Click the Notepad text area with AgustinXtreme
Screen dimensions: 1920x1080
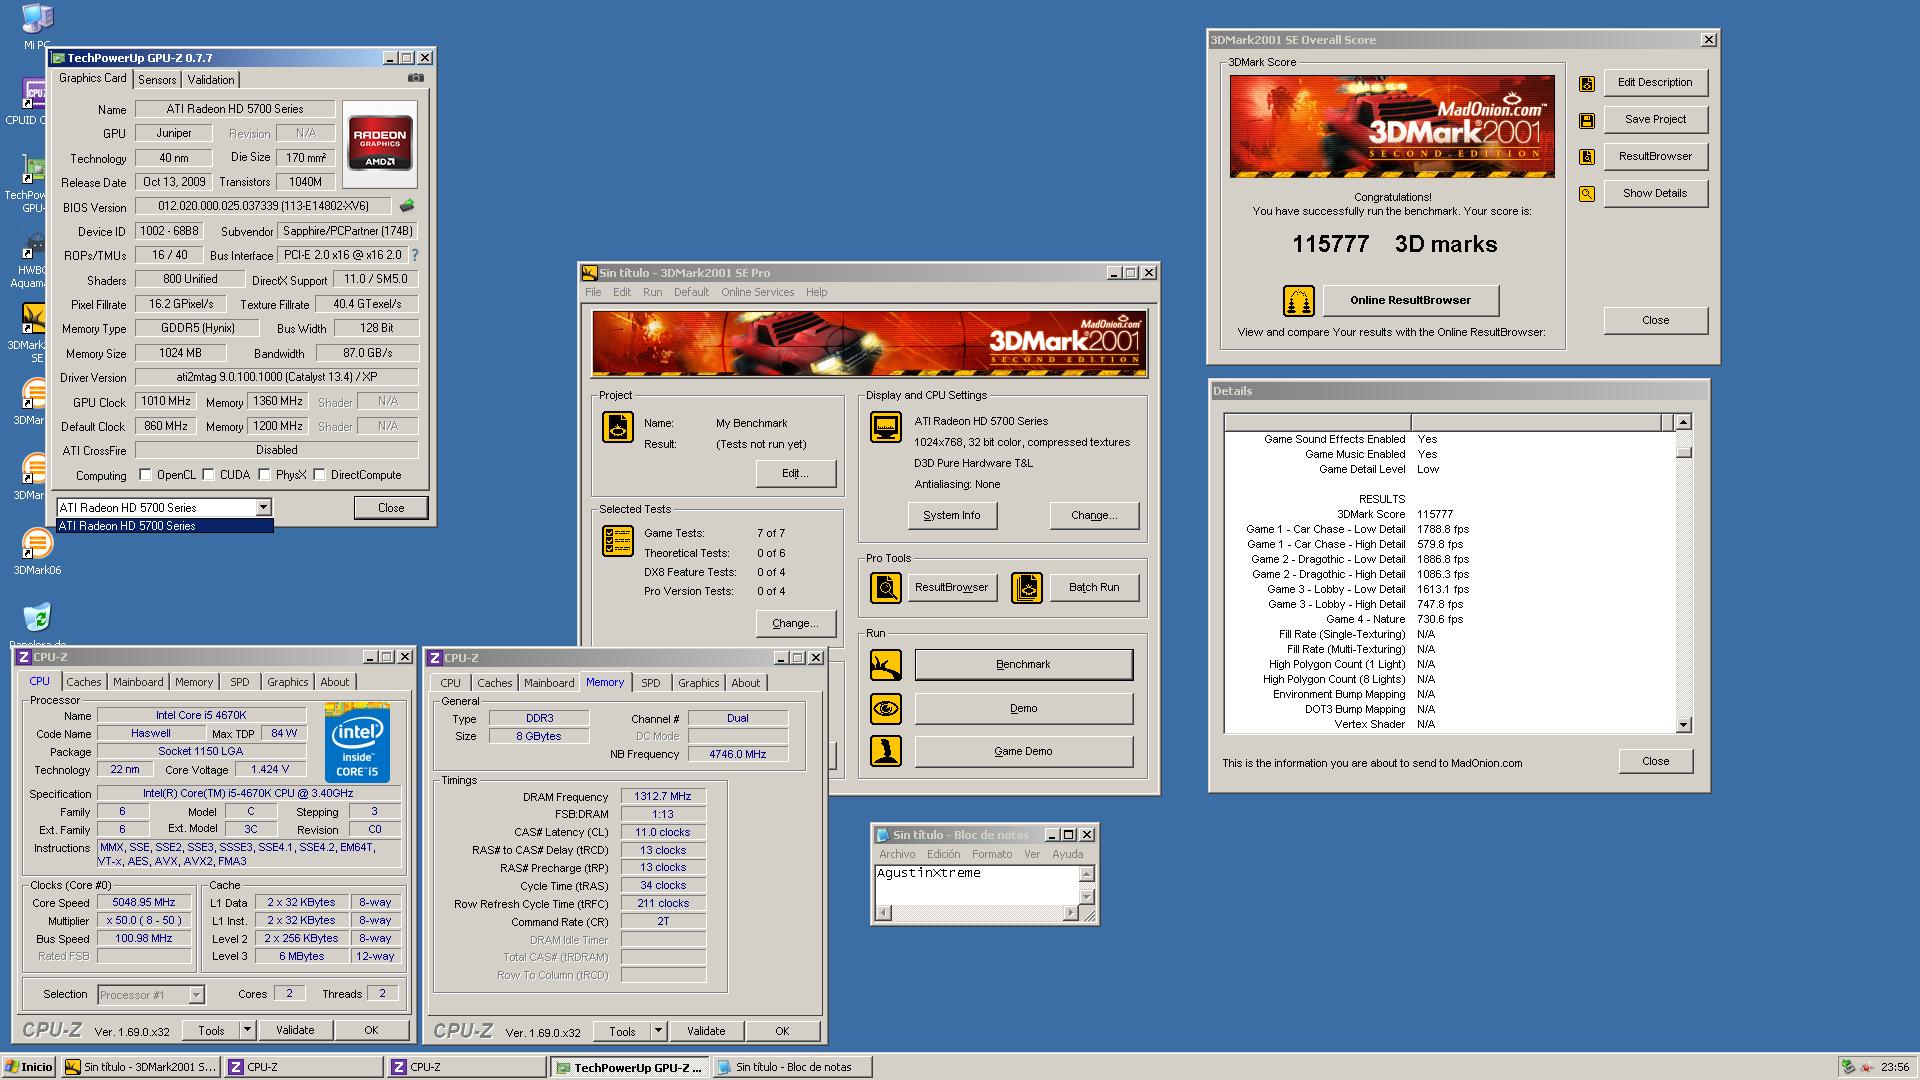point(977,885)
